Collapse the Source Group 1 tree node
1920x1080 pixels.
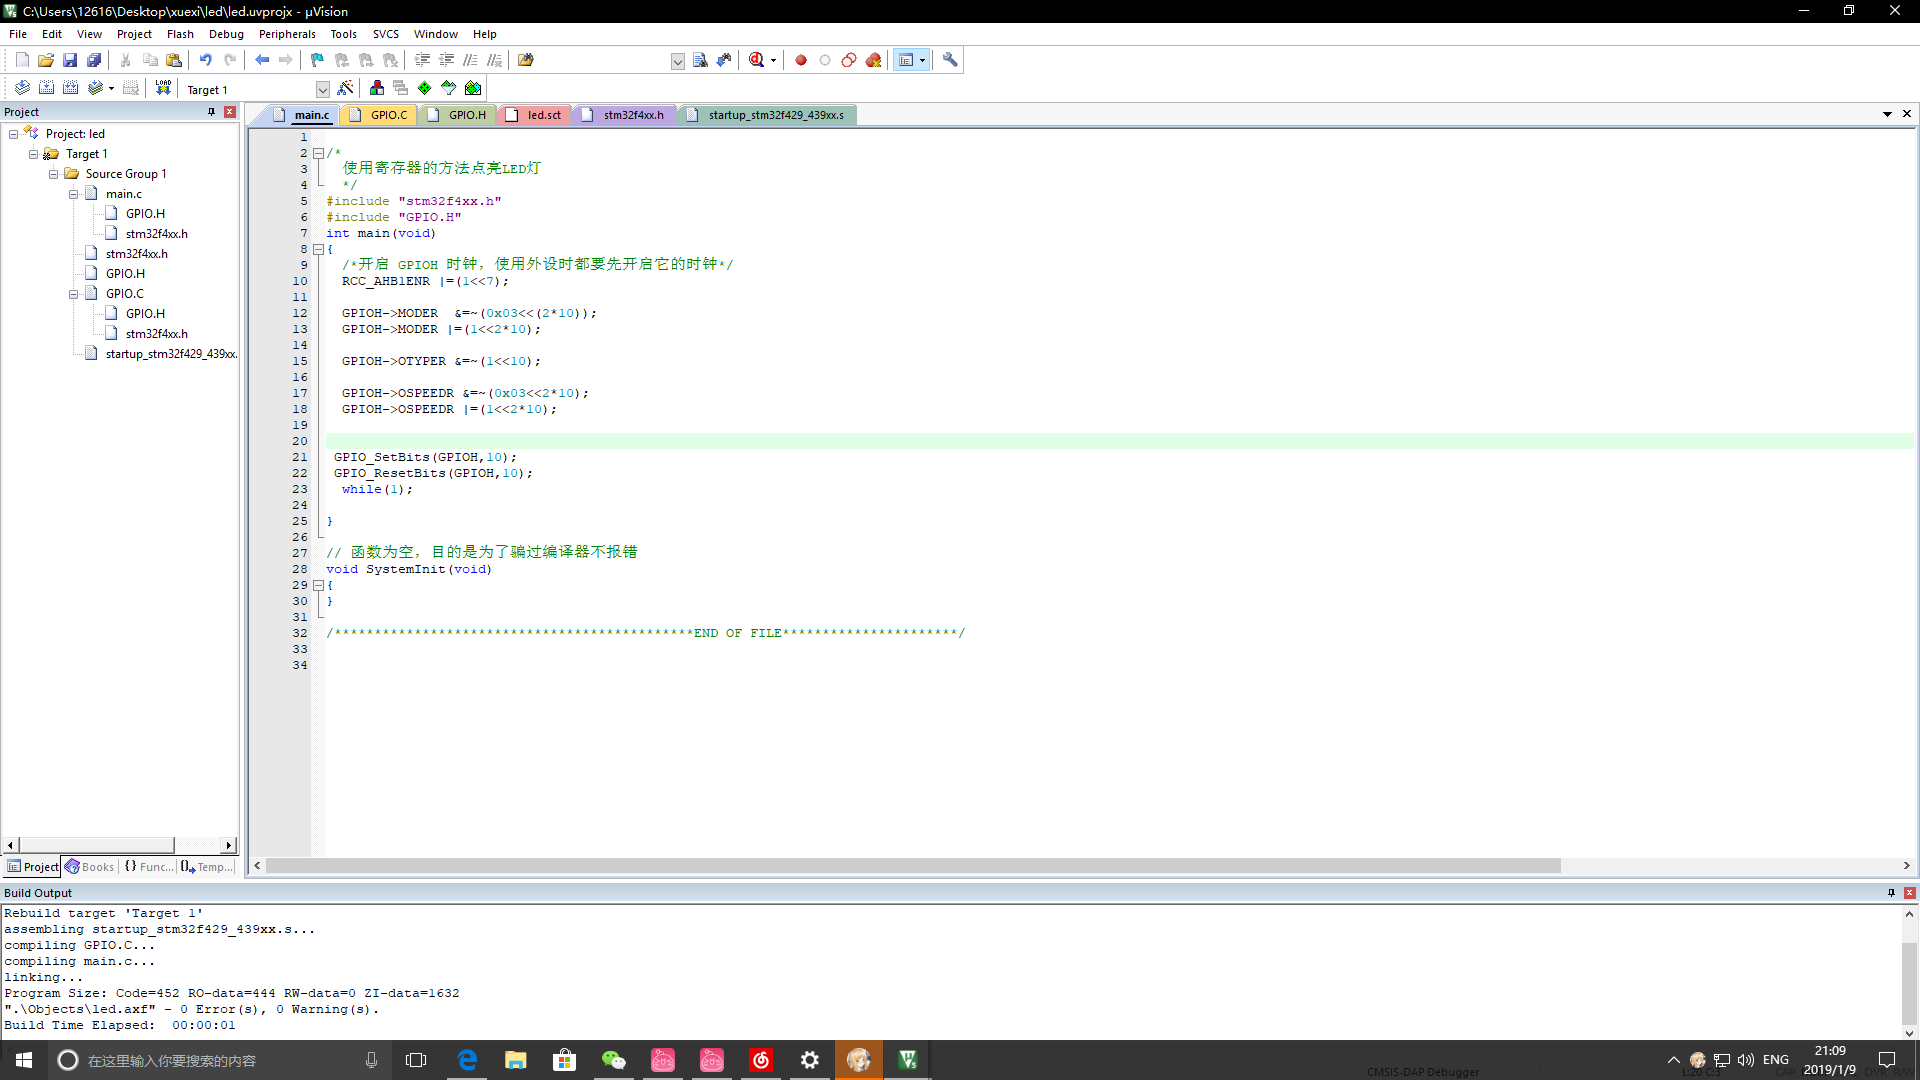coord(54,174)
